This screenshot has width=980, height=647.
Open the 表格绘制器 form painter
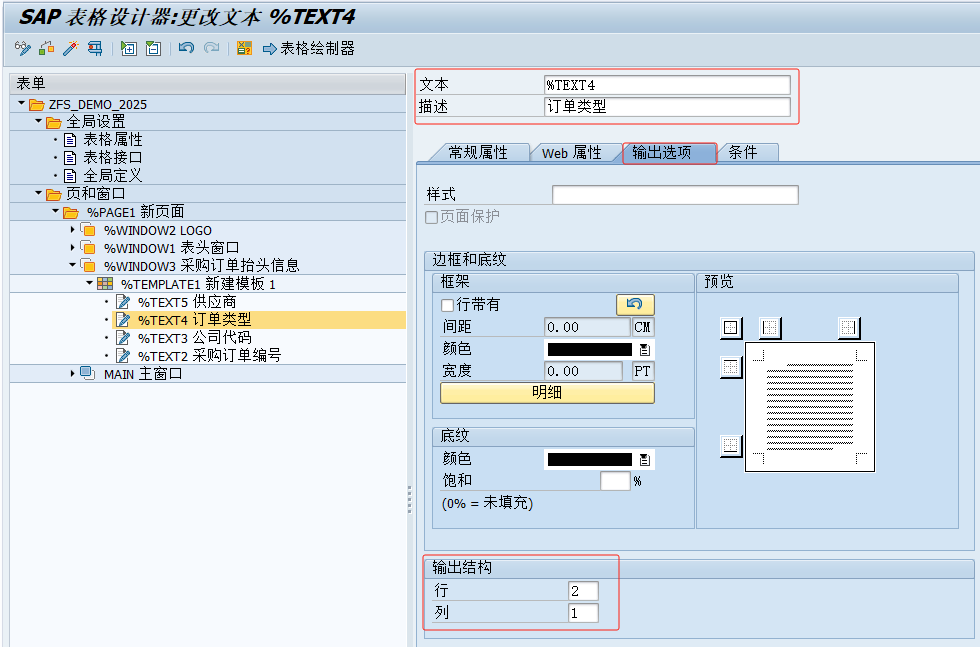pyautogui.click(x=309, y=48)
